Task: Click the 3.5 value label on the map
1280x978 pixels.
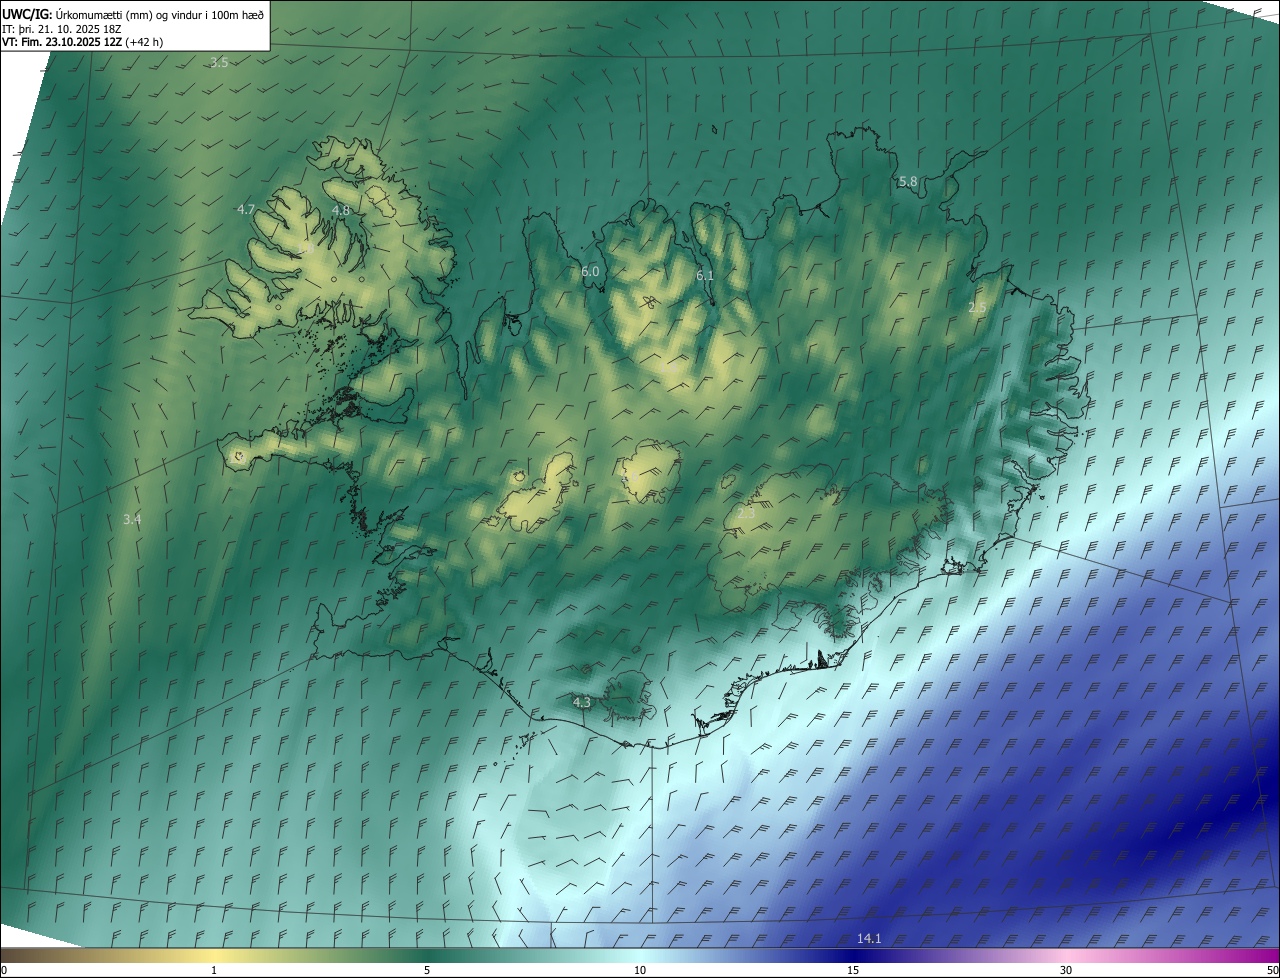Action: (x=219, y=62)
